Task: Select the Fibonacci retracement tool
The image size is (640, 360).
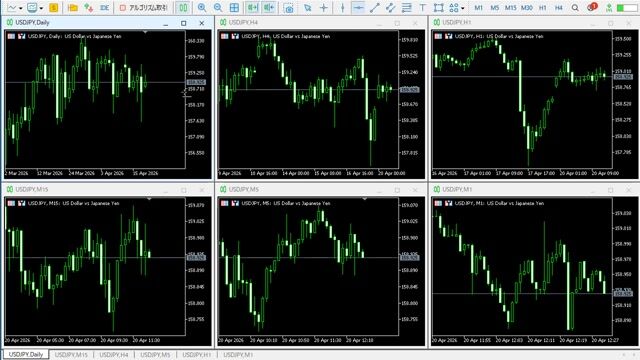Action: click(x=407, y=7)
